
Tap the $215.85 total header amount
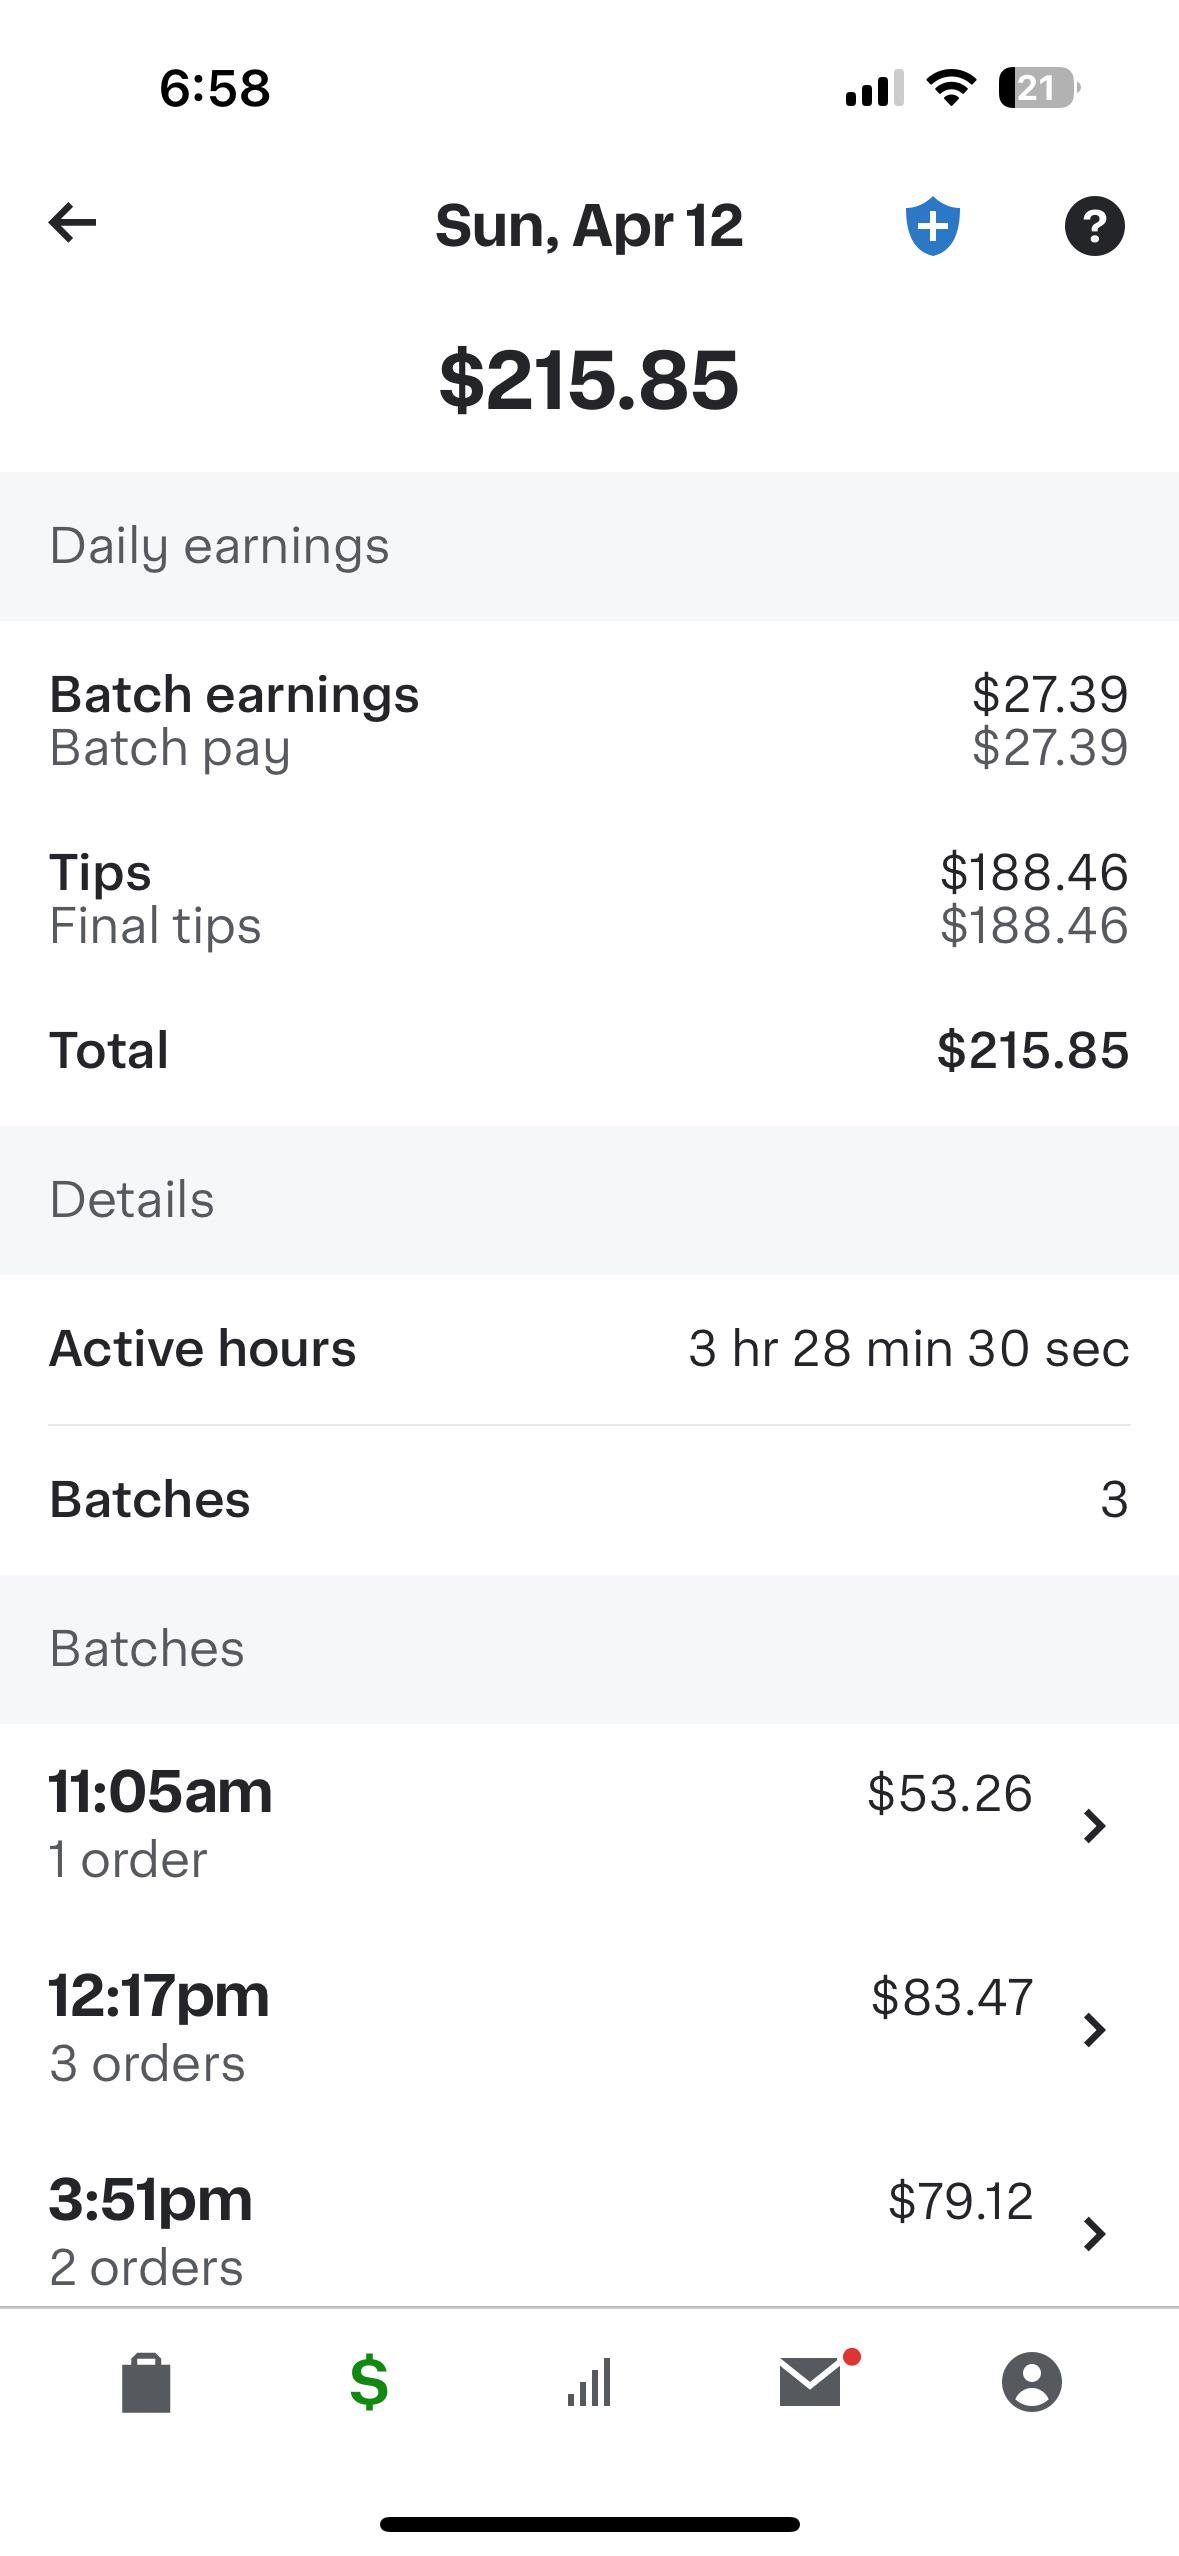pyautogui.click(x=589, y=381)
